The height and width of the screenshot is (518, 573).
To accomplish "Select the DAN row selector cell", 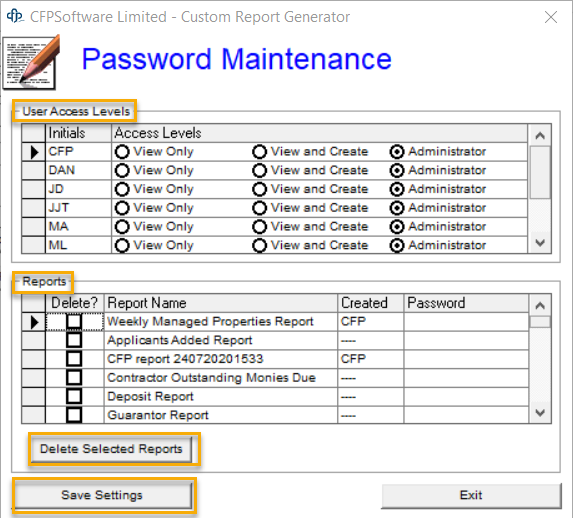I will 33,170.
